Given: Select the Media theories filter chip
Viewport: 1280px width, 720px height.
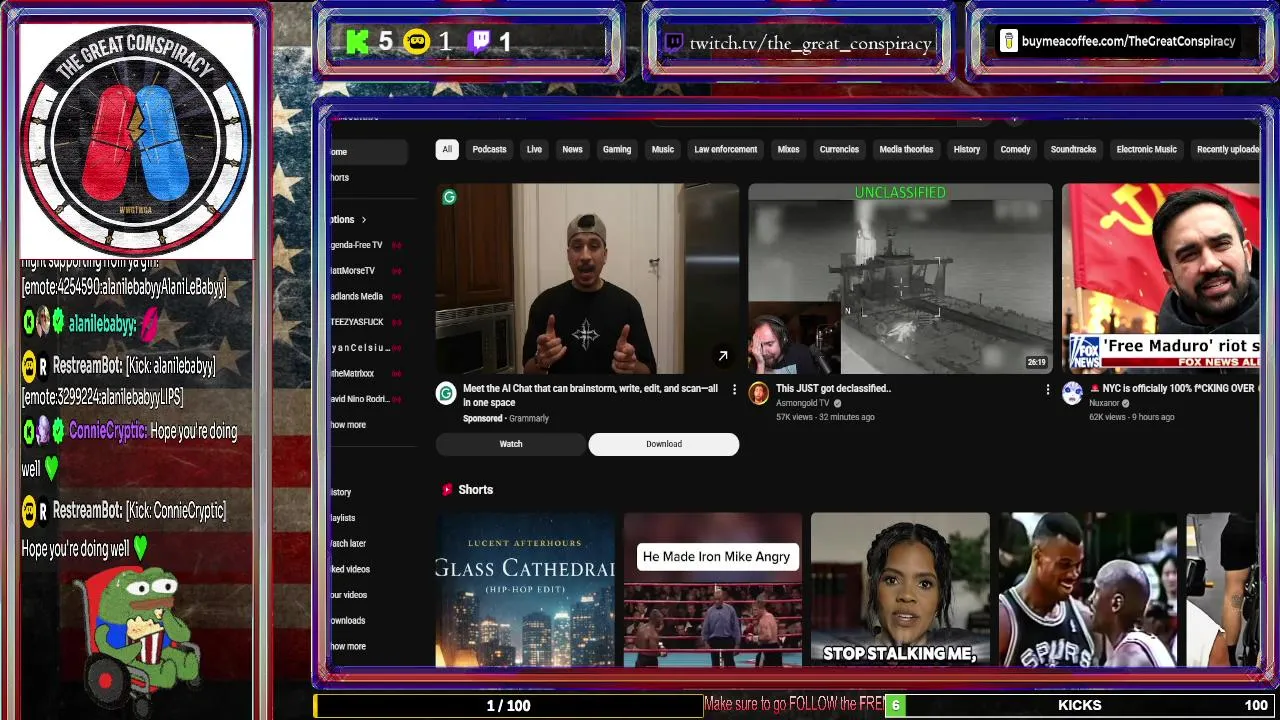Looking at the screenshot, I should pyautogui.click(x=906, y=149).
